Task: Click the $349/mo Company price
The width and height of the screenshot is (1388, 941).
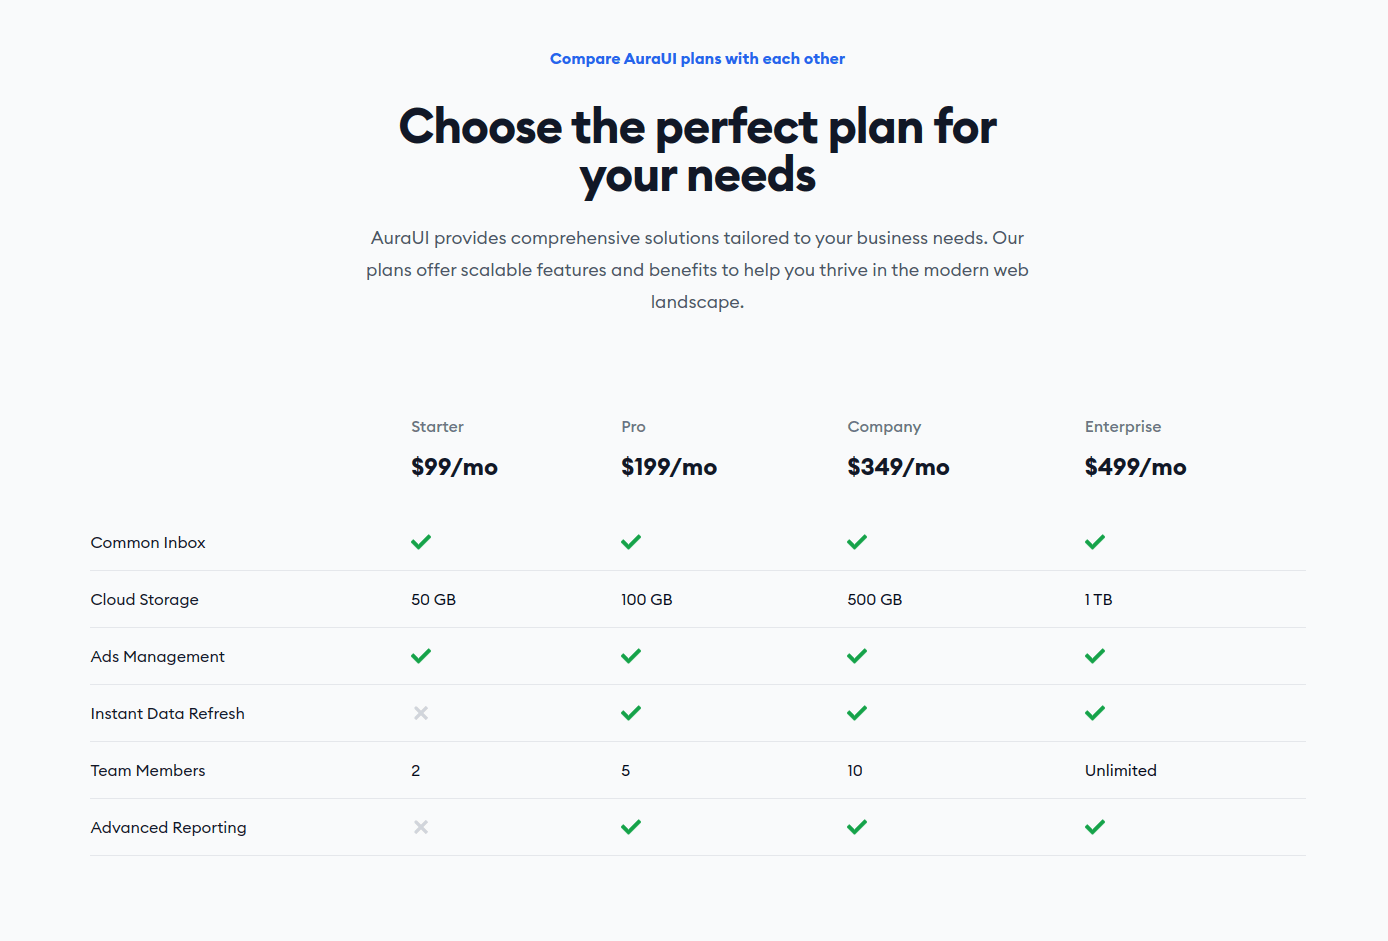Action: [898, 467]
